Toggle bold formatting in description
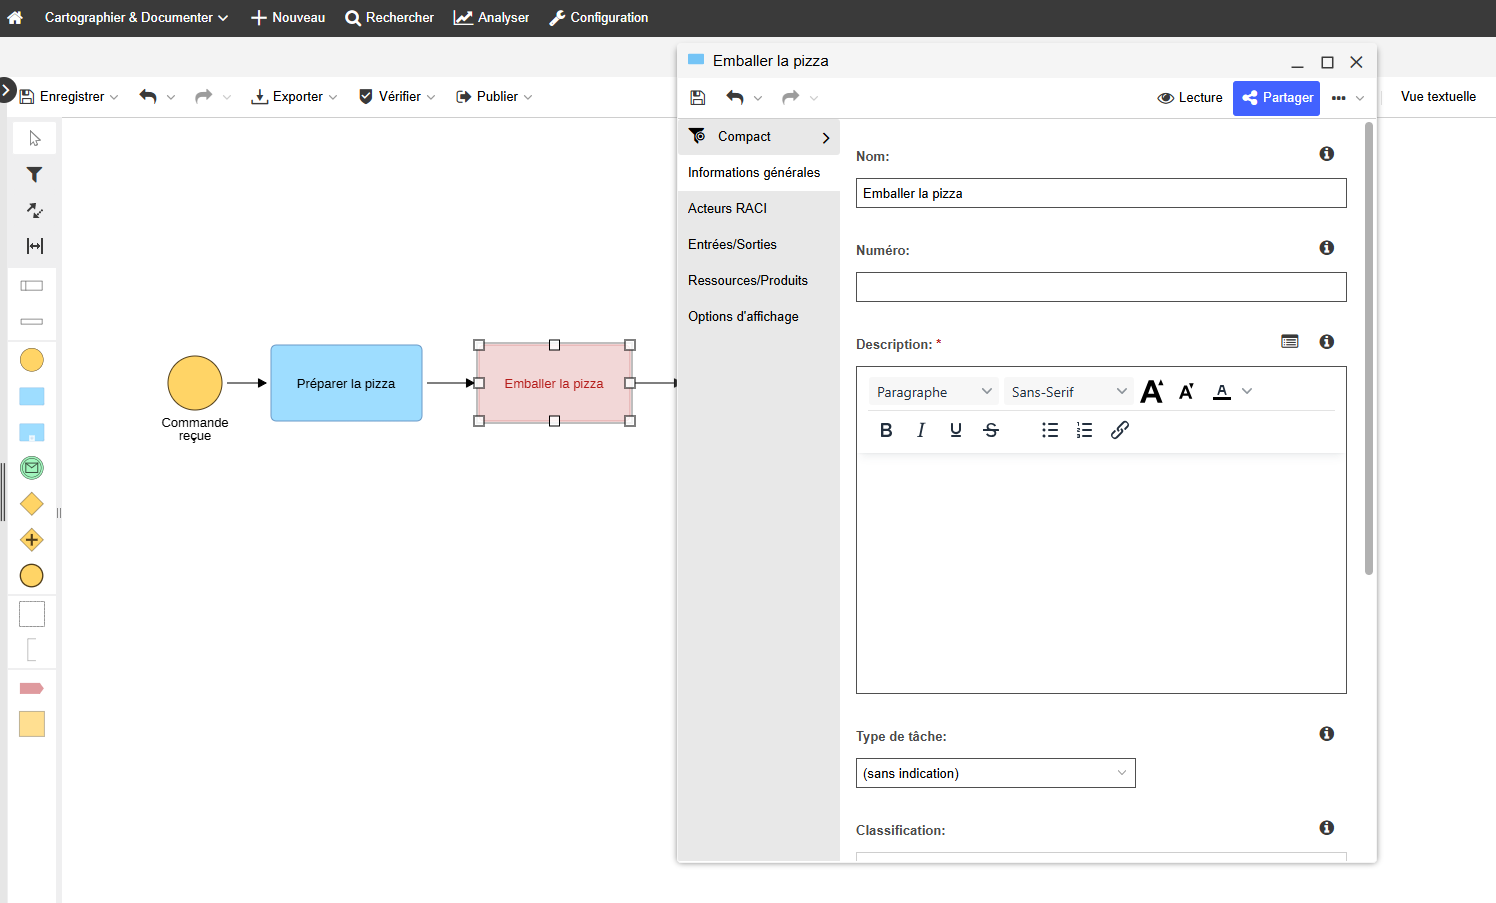The image size is (1496, 903). coord(886,430)
